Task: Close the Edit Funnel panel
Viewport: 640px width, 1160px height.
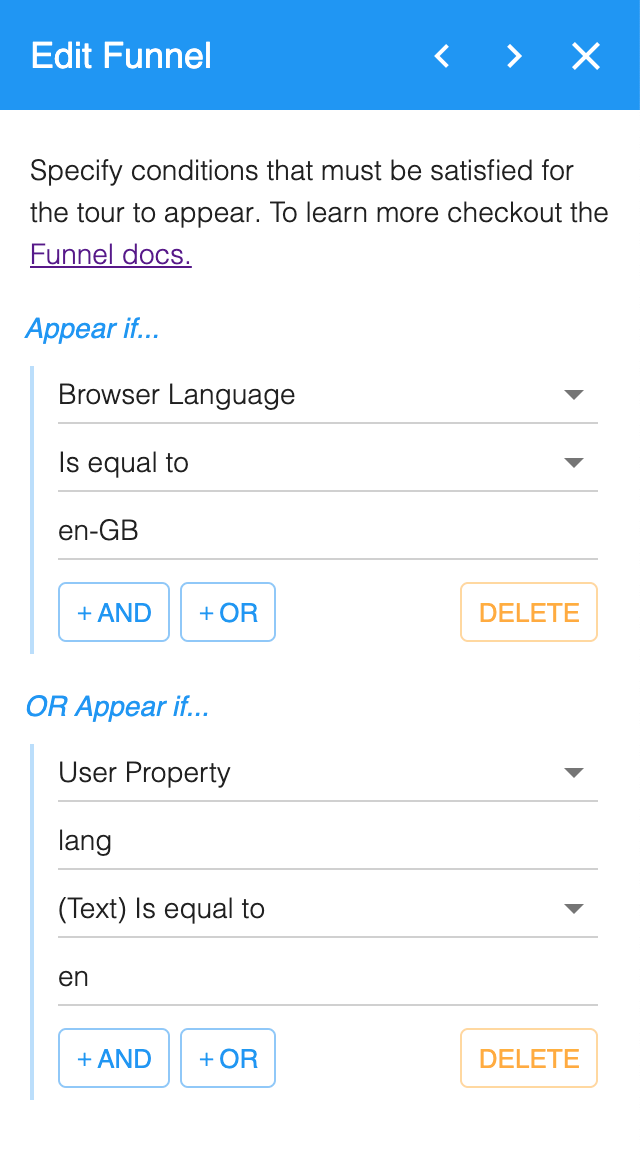Action: [x=585, y=56]
